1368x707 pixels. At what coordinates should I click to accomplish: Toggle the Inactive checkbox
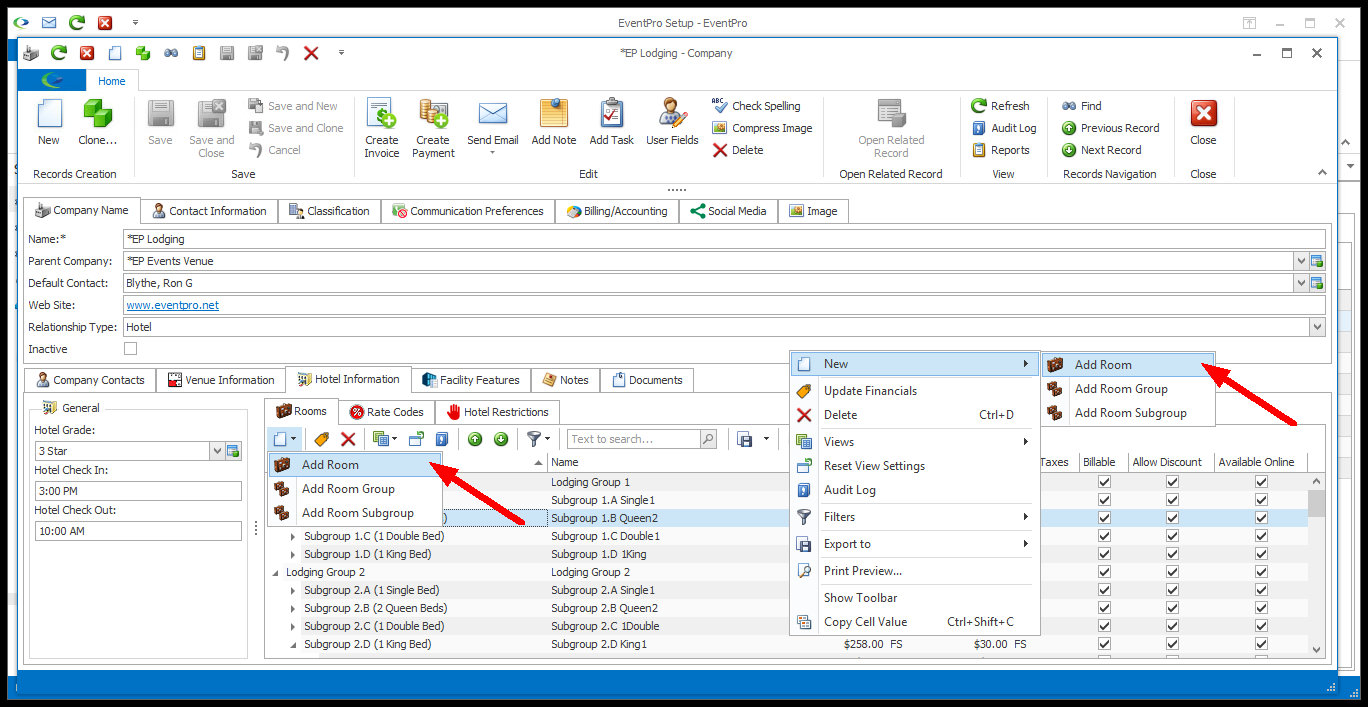point(130,349)
